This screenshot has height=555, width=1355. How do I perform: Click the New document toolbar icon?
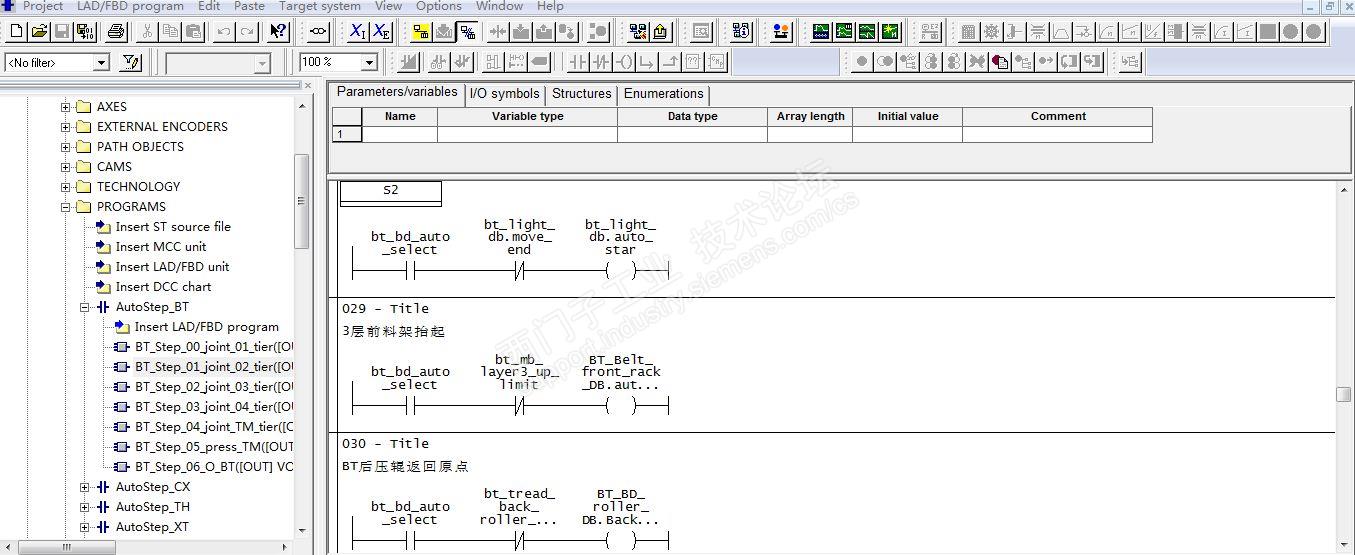(x=15, y=32)
